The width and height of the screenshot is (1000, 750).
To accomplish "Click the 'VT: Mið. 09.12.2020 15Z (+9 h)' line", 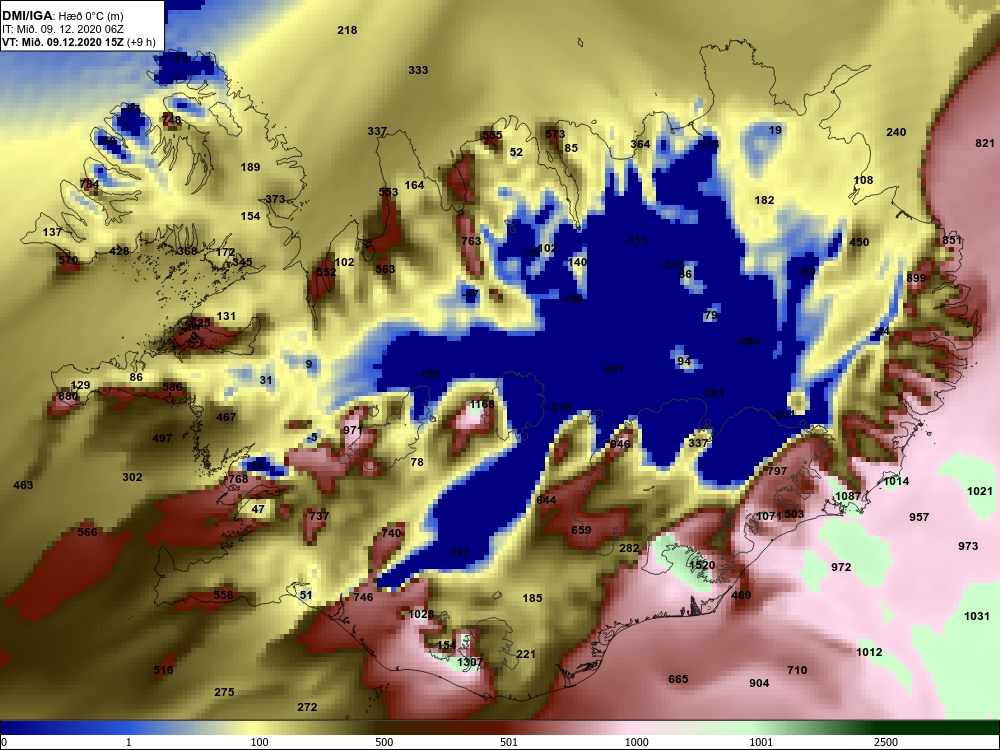I will (78, 42).
